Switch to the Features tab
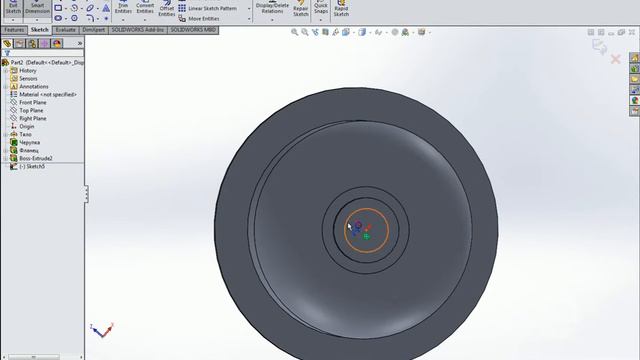The image size is (640, 360). point(14,30)
